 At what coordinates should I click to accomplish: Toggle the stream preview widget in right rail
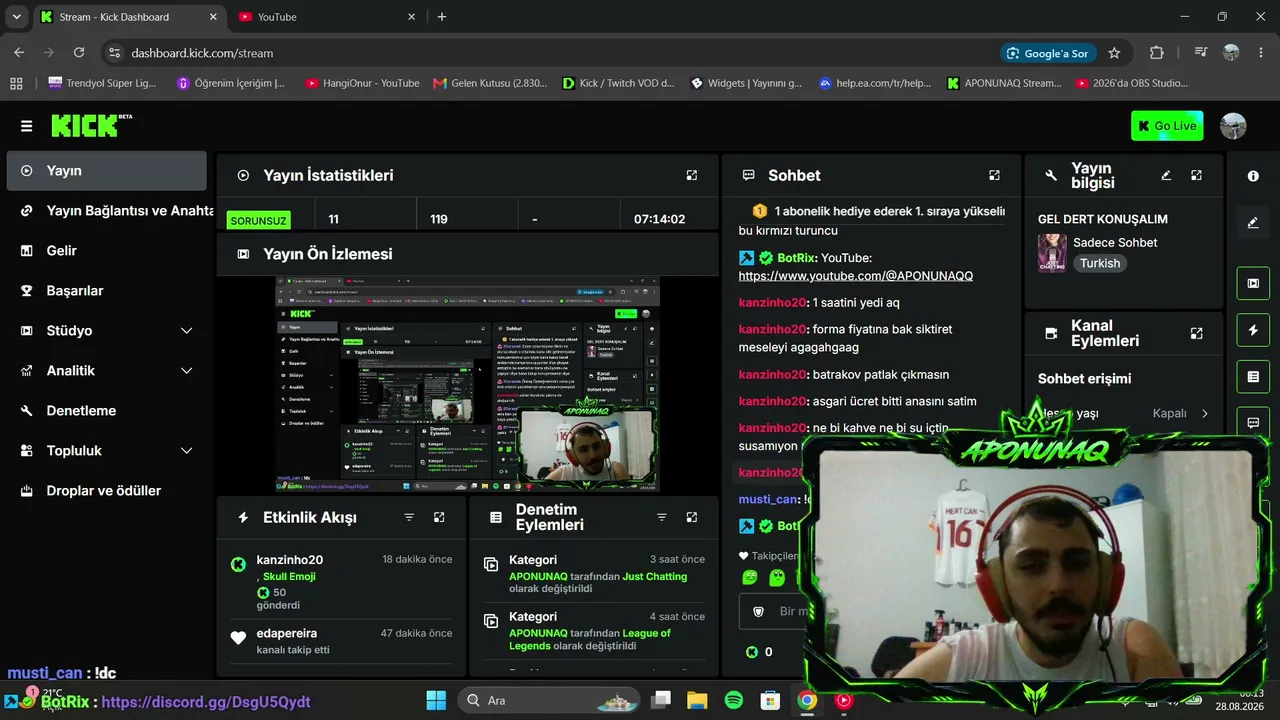[1253, 283]
